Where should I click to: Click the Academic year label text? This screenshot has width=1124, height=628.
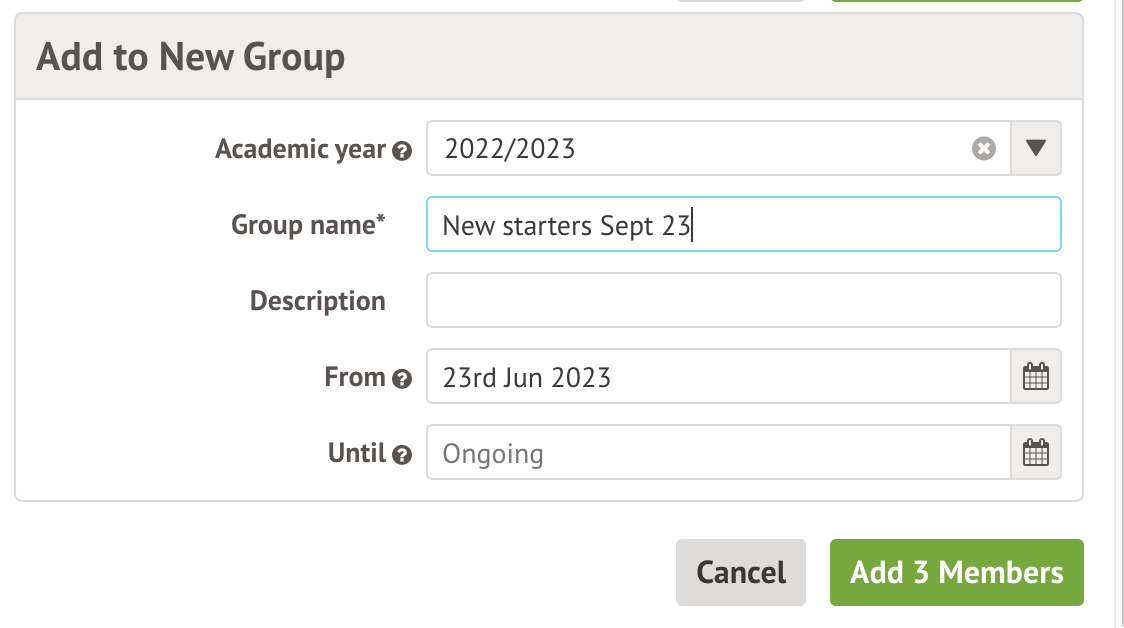coord(300,149)
